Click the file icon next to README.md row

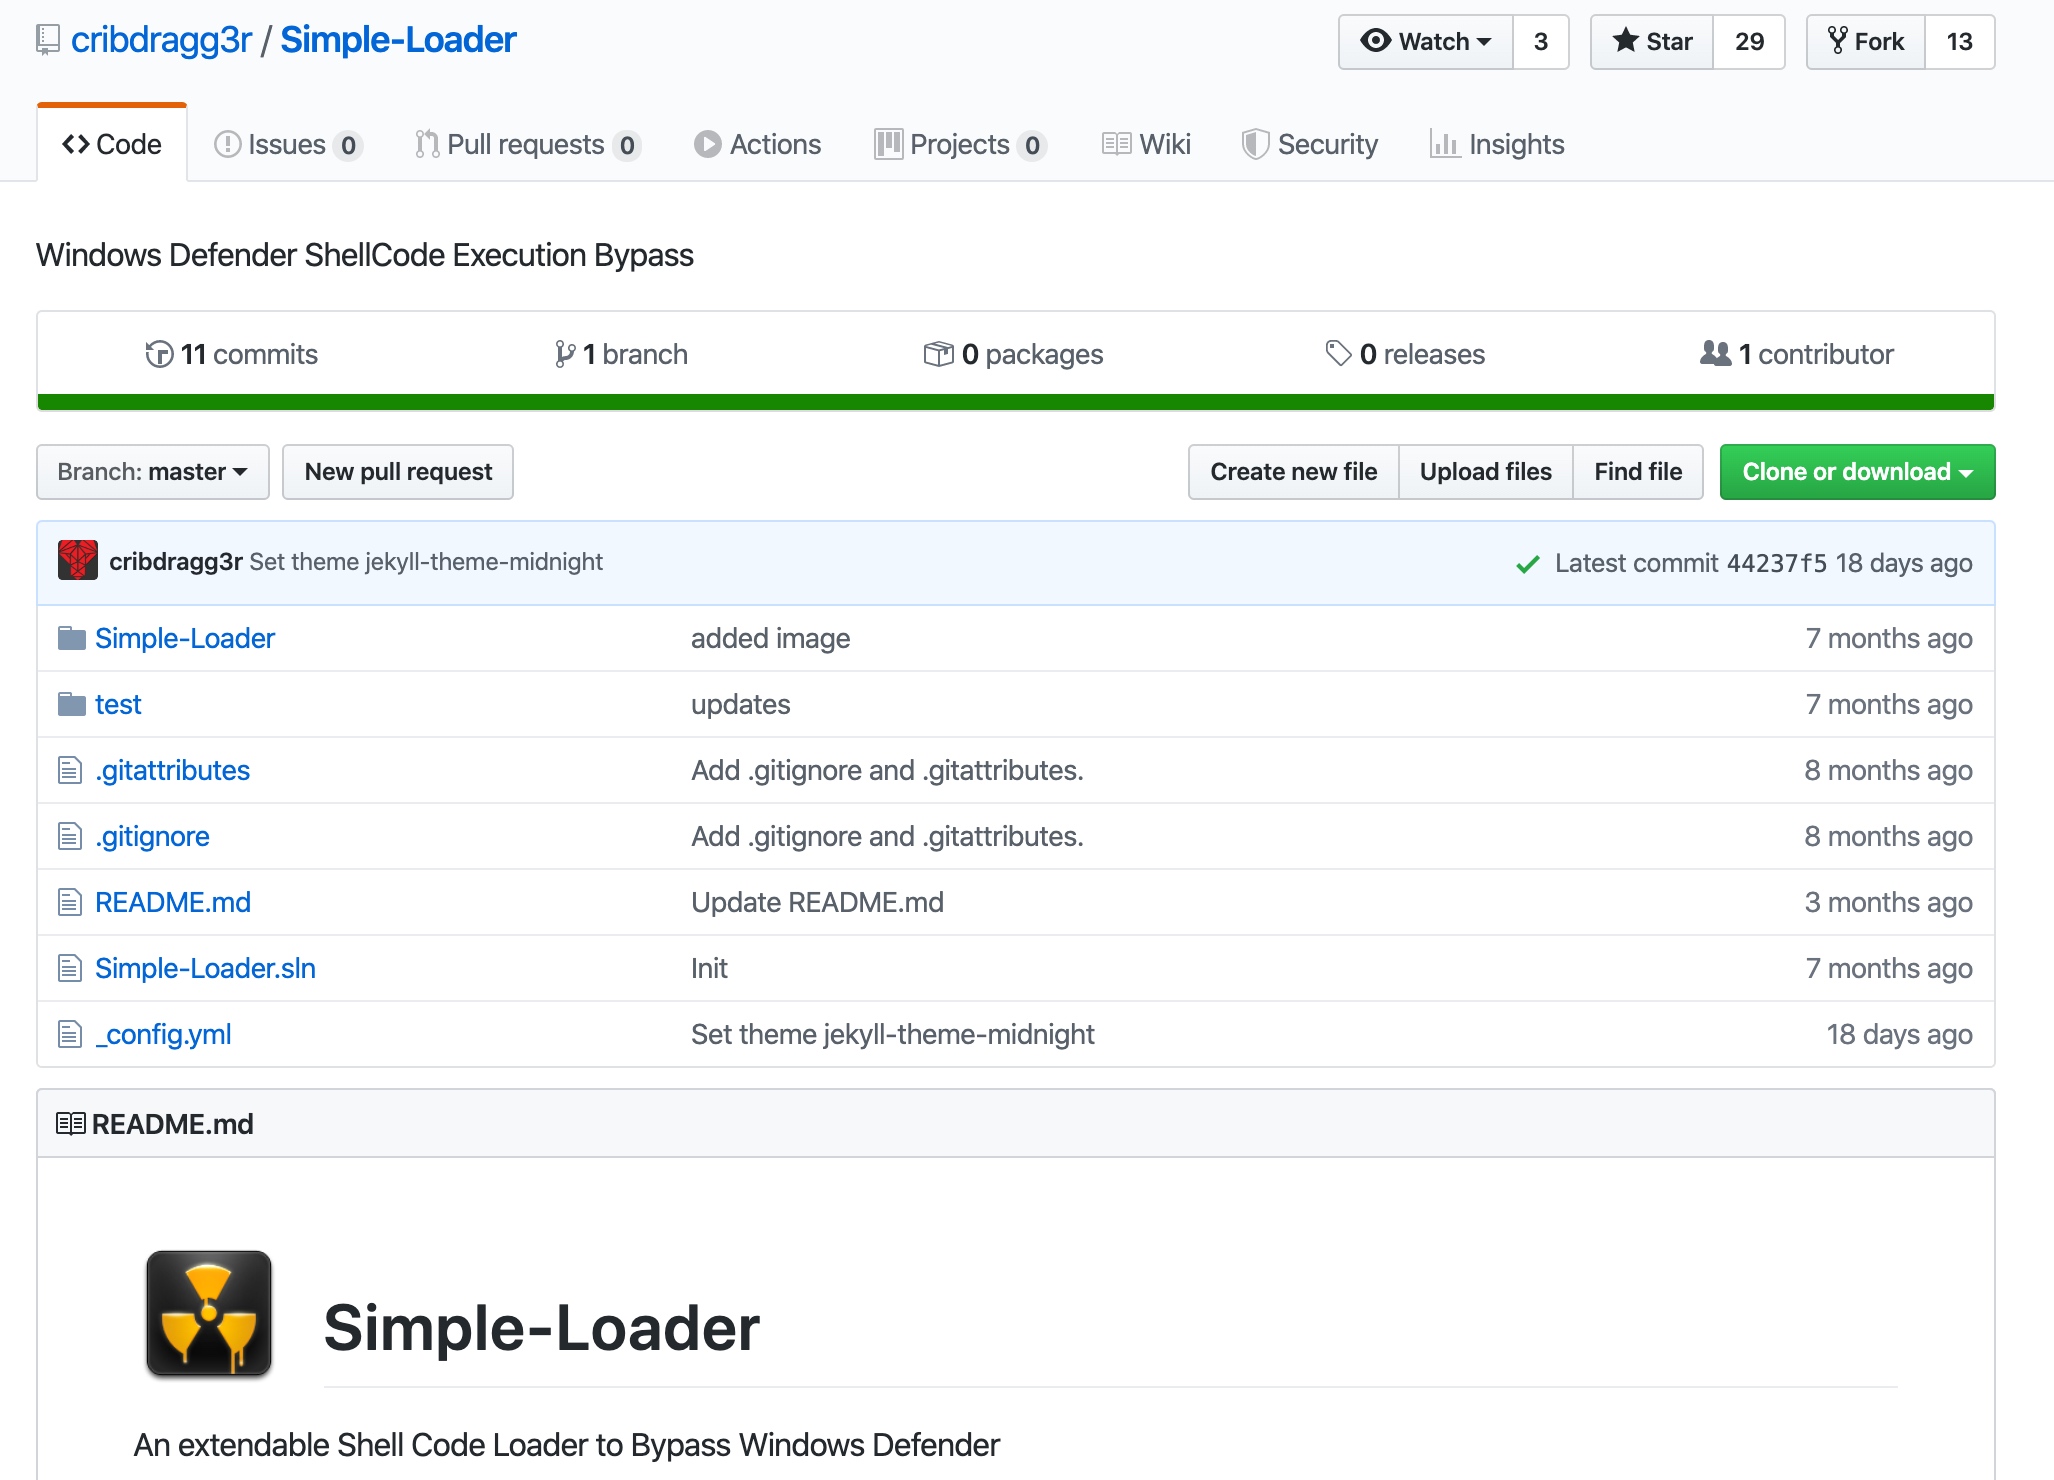[70, 902]
